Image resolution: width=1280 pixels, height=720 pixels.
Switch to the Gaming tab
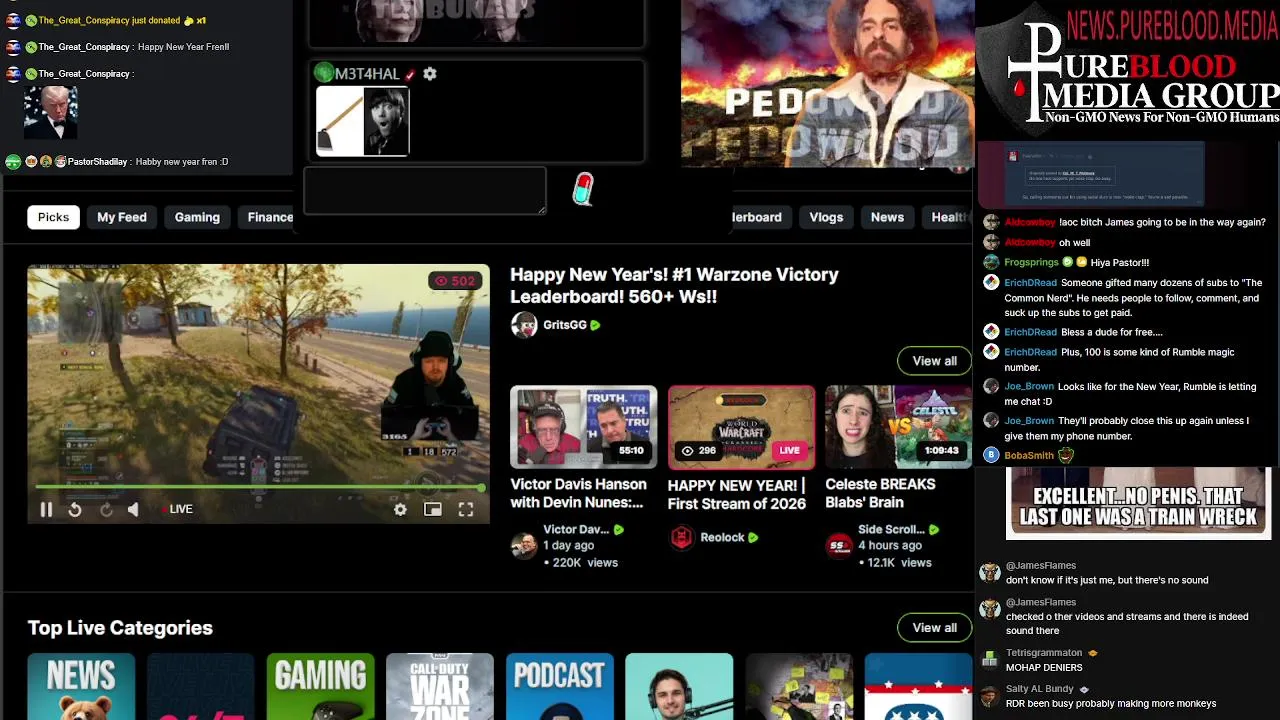(197, 217)
